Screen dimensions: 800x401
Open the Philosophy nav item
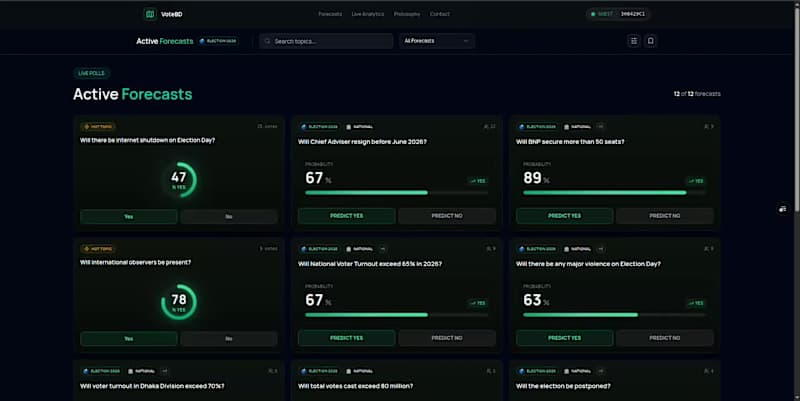click(407, 14)
